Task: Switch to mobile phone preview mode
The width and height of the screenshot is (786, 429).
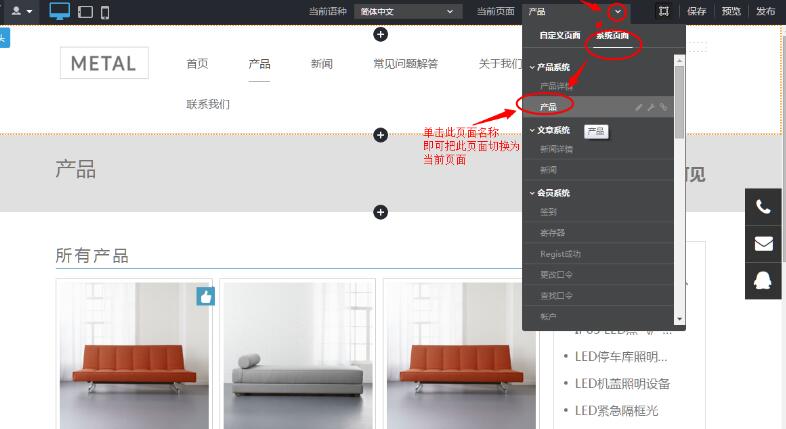Action: [105, 12]
